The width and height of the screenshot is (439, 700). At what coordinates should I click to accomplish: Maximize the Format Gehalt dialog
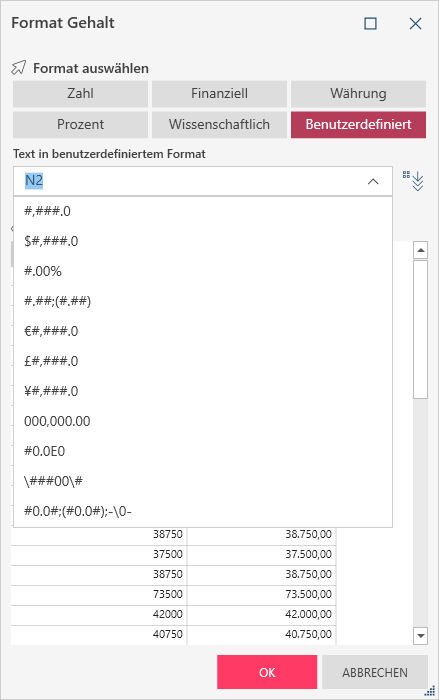pos(370,23)
